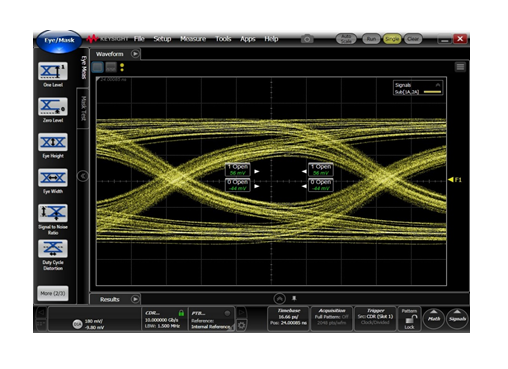508x369 pixels.
Task: Click the channel 1A round indicator icon
Action: coord(77,324)
